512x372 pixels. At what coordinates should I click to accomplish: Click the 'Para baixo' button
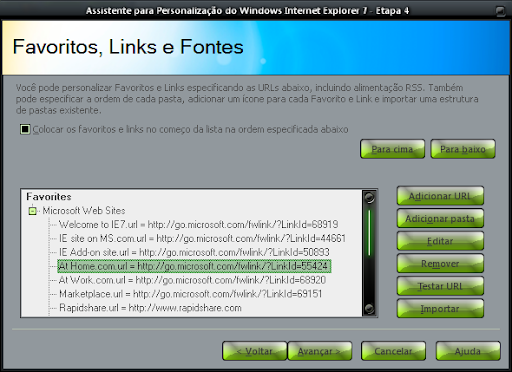(463, 149)
